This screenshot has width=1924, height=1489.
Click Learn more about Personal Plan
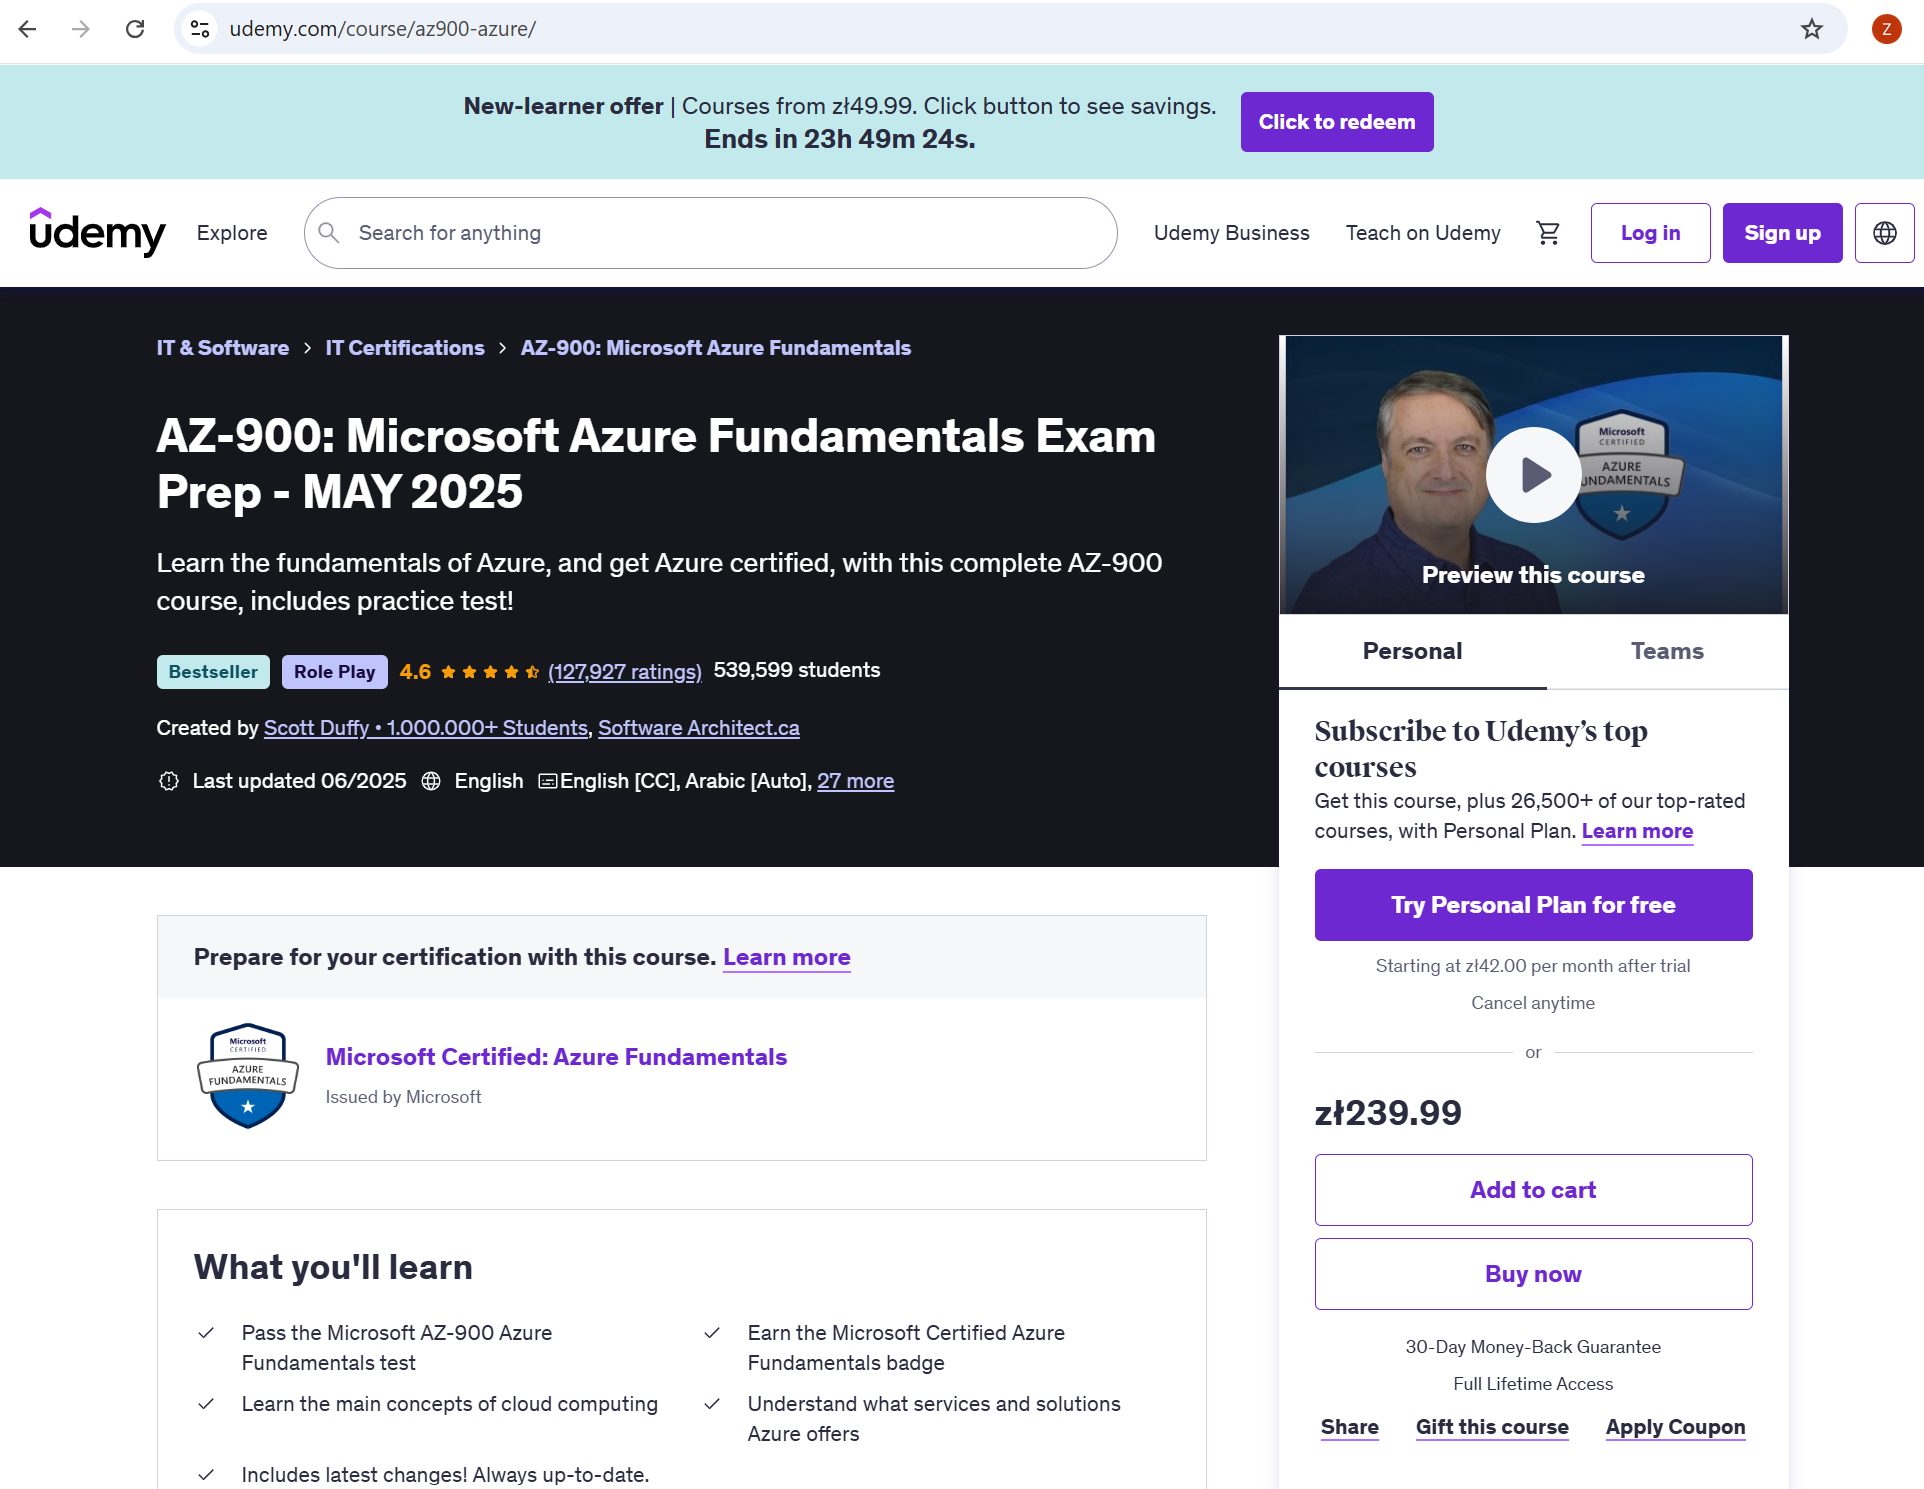click(1637, 831)
